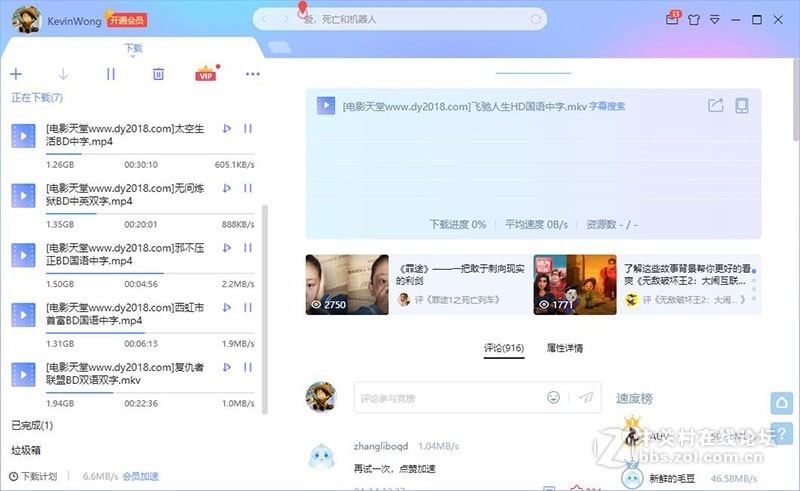Open KevinWong user avatar
Screen dimensions: 800x491
click(x=26, y=20)
